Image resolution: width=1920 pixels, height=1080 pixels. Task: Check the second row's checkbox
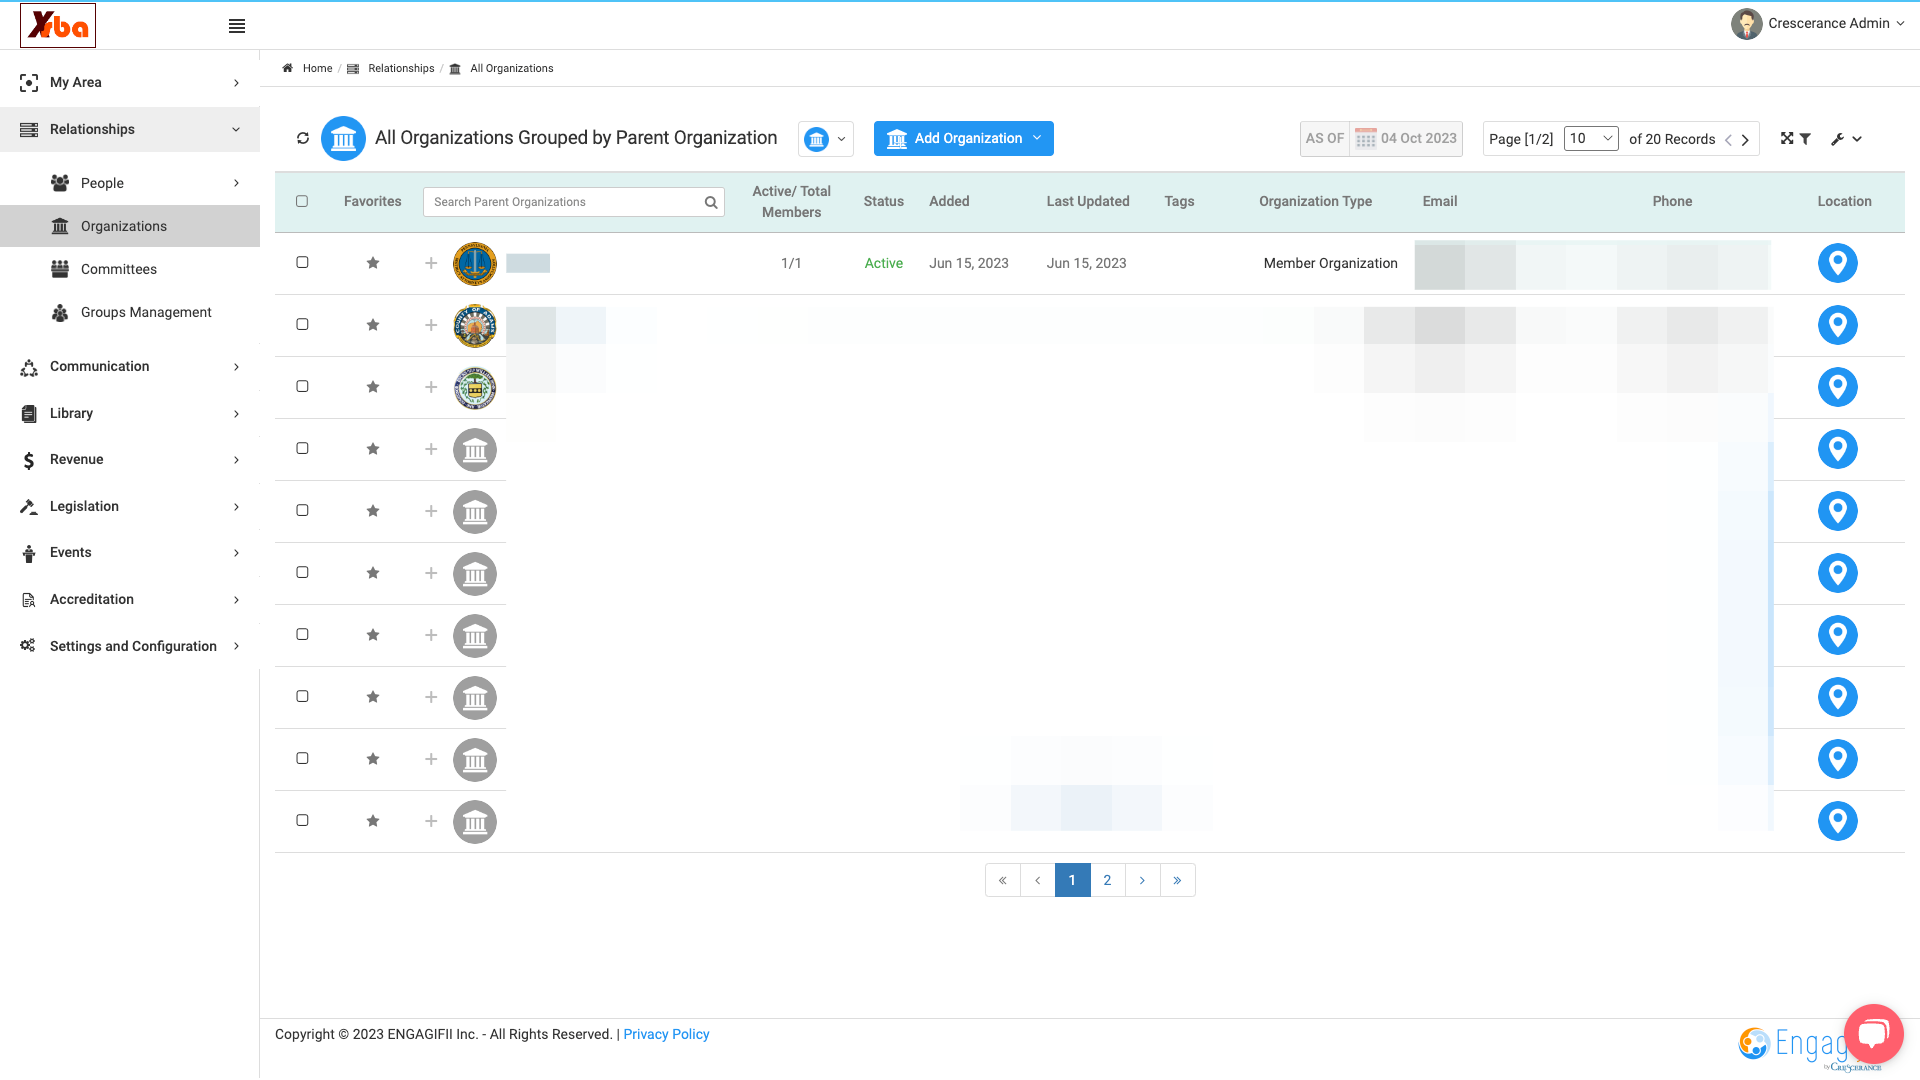pyautogui.click(x=302, y=324)
